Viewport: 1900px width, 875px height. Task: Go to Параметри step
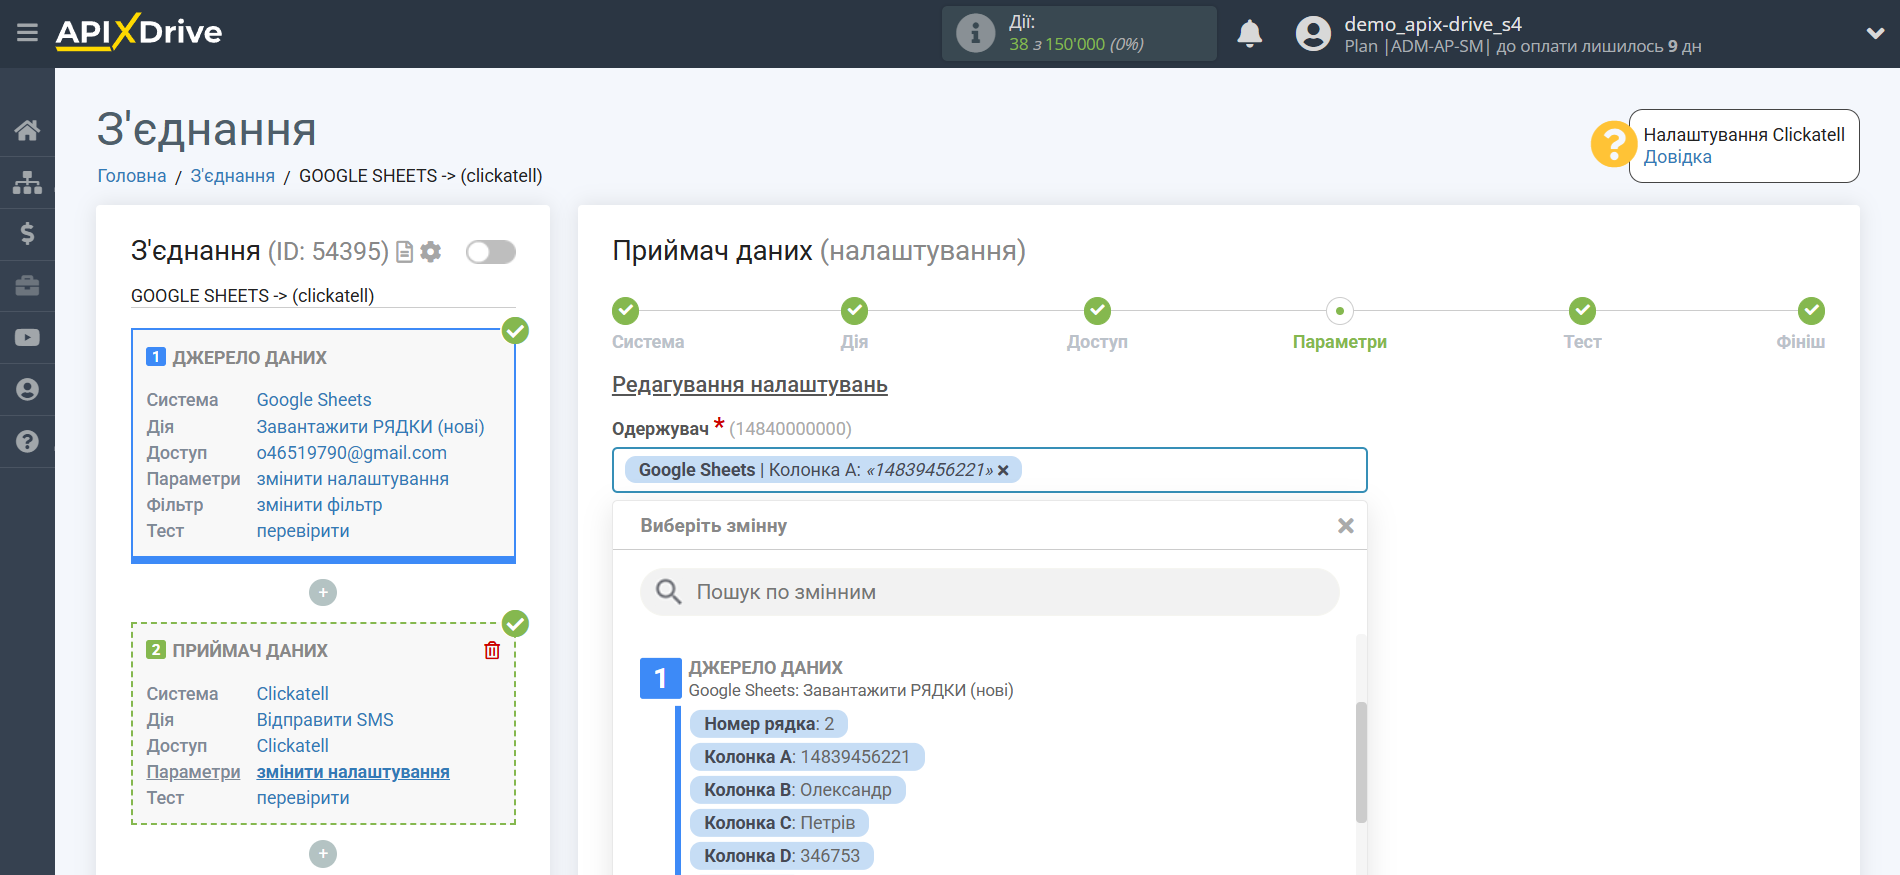coord(1340,311)
